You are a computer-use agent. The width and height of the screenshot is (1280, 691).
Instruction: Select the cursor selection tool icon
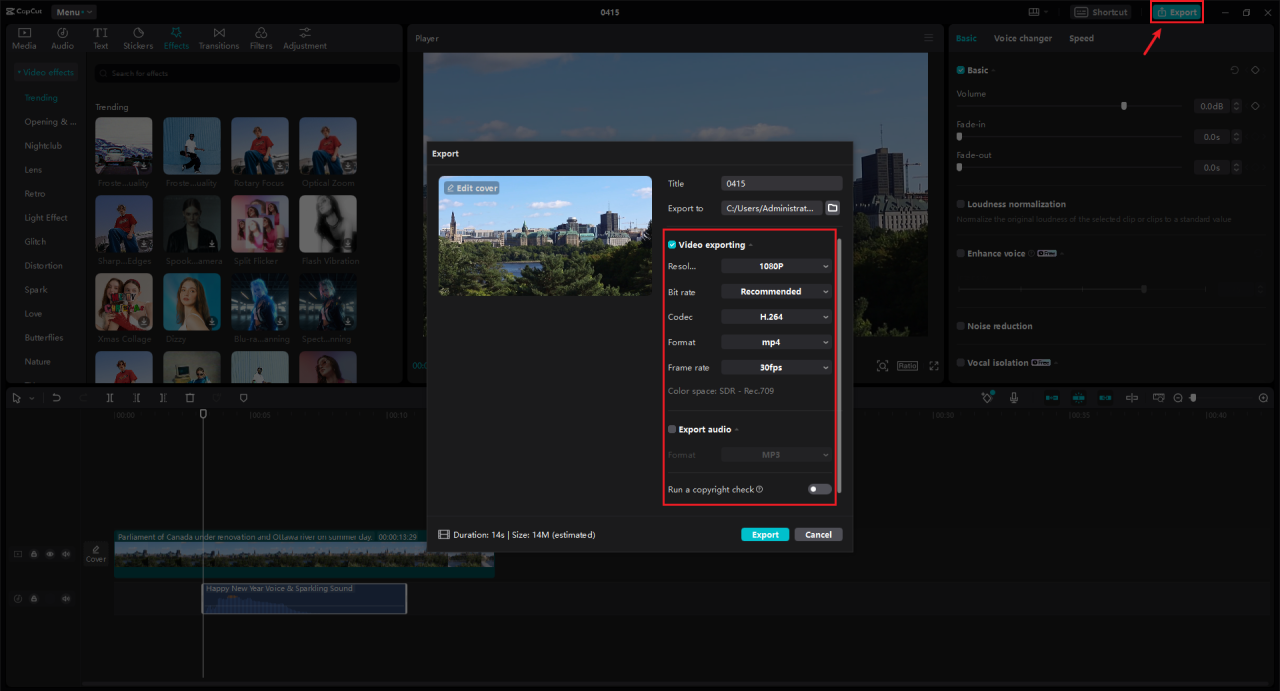(16, 397)
